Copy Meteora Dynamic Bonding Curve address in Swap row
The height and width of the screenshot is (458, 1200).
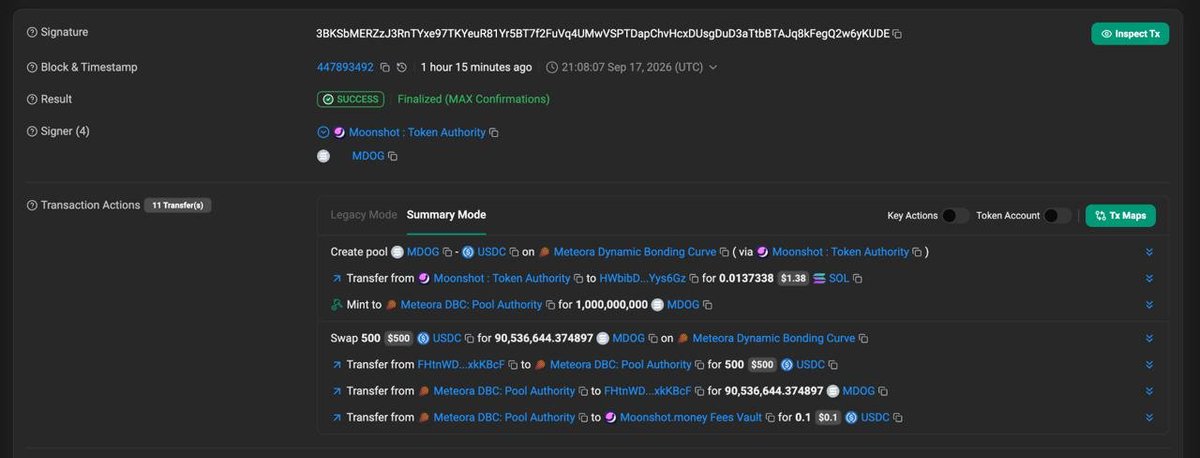click(x=863, y=338)
